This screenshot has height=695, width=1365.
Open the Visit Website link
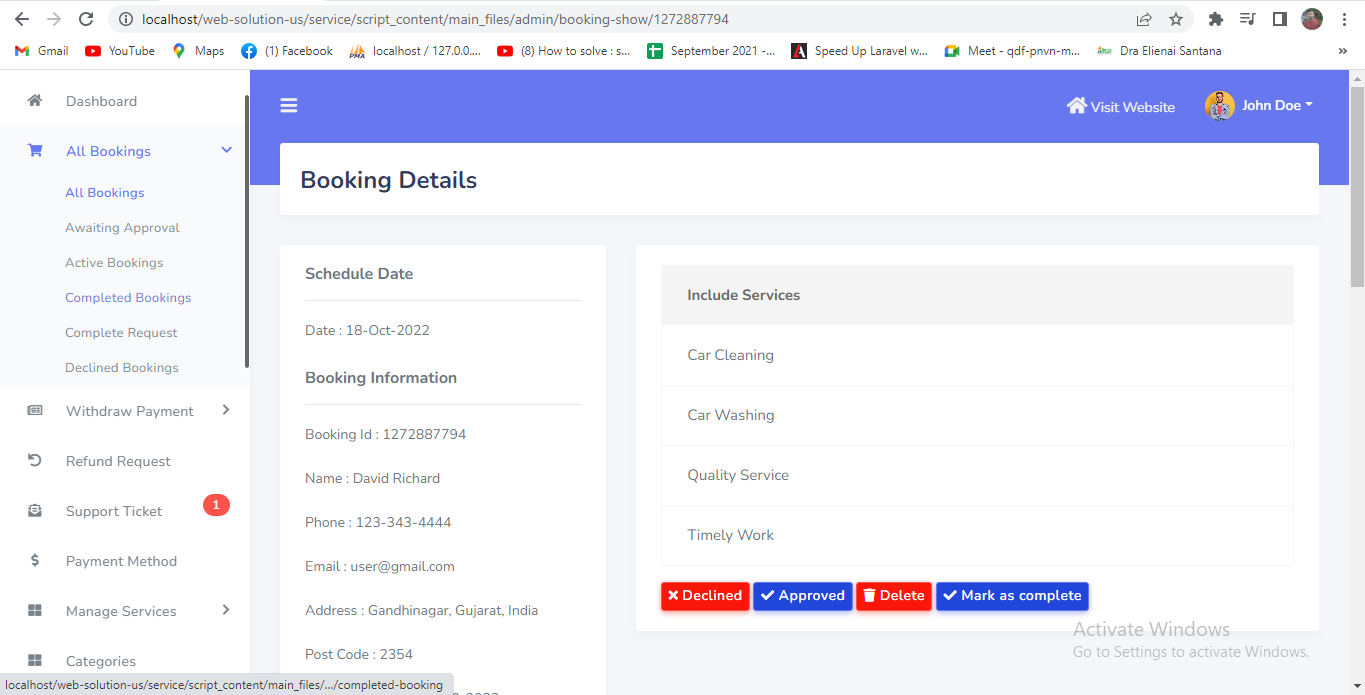1121,107
